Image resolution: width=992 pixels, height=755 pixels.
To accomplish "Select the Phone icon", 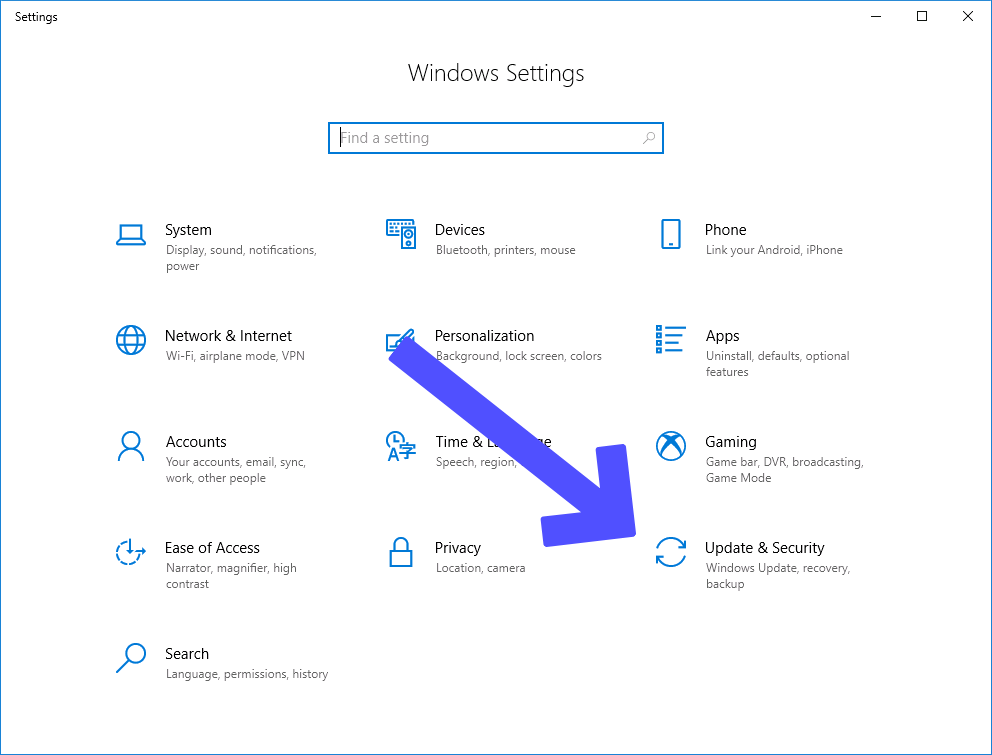I will tap(671, 234).
